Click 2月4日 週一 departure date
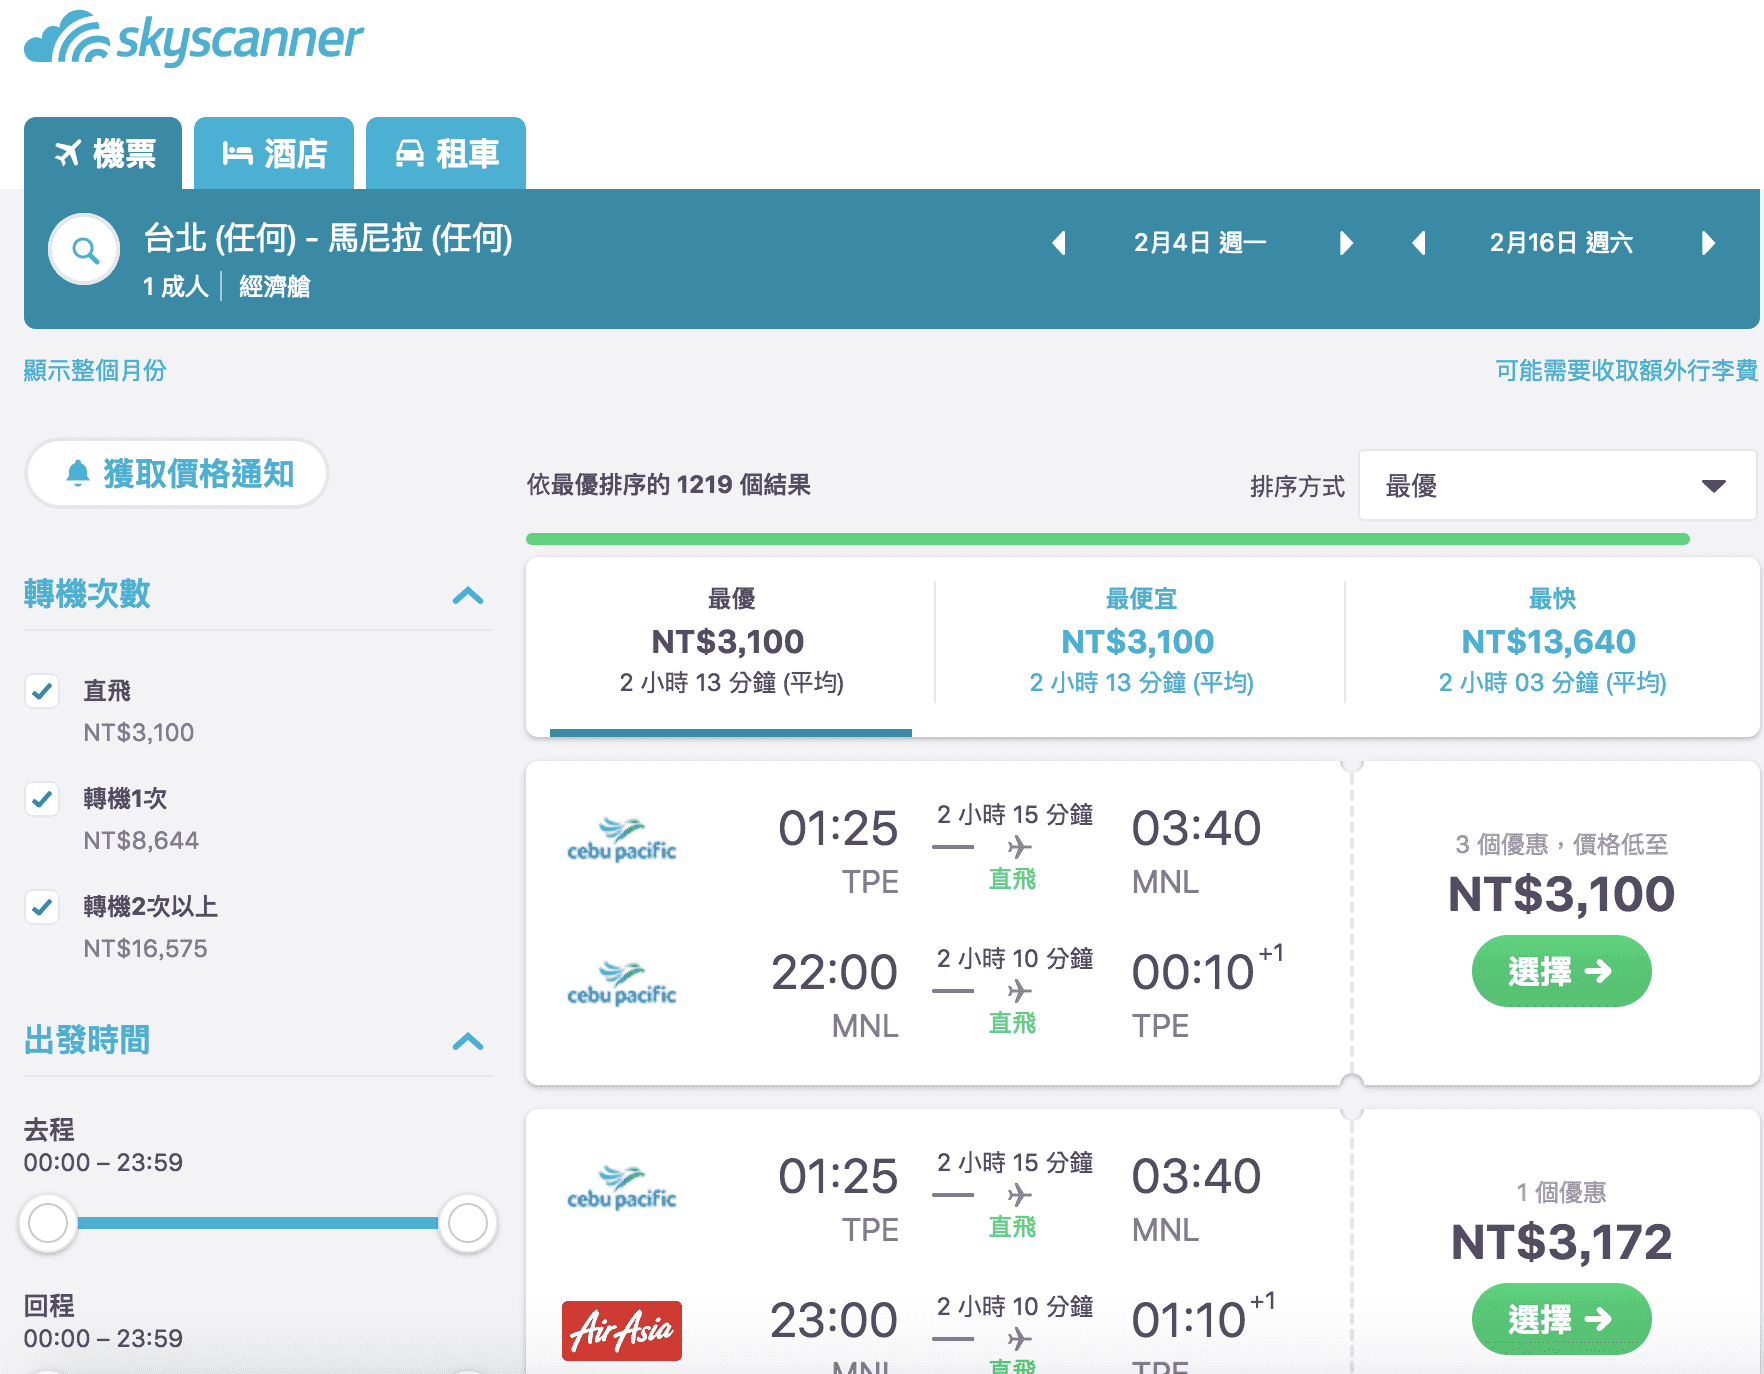Screen dimensions: 1764x1374 [1200, 243]
